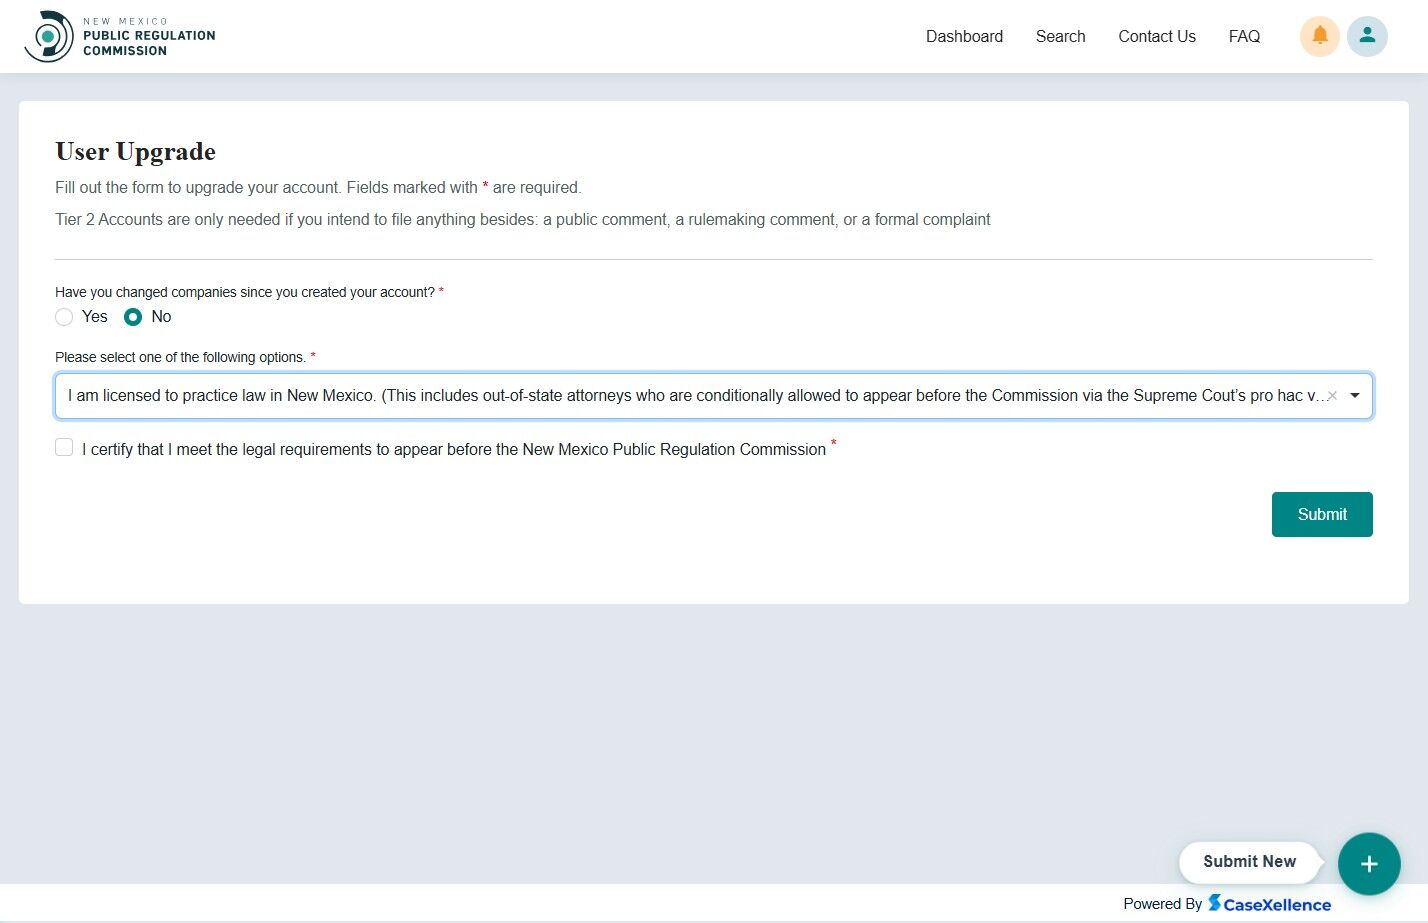Navigate to Contact Us
Viewport: 1428px width, 923px height.
tap(1156, 36)
